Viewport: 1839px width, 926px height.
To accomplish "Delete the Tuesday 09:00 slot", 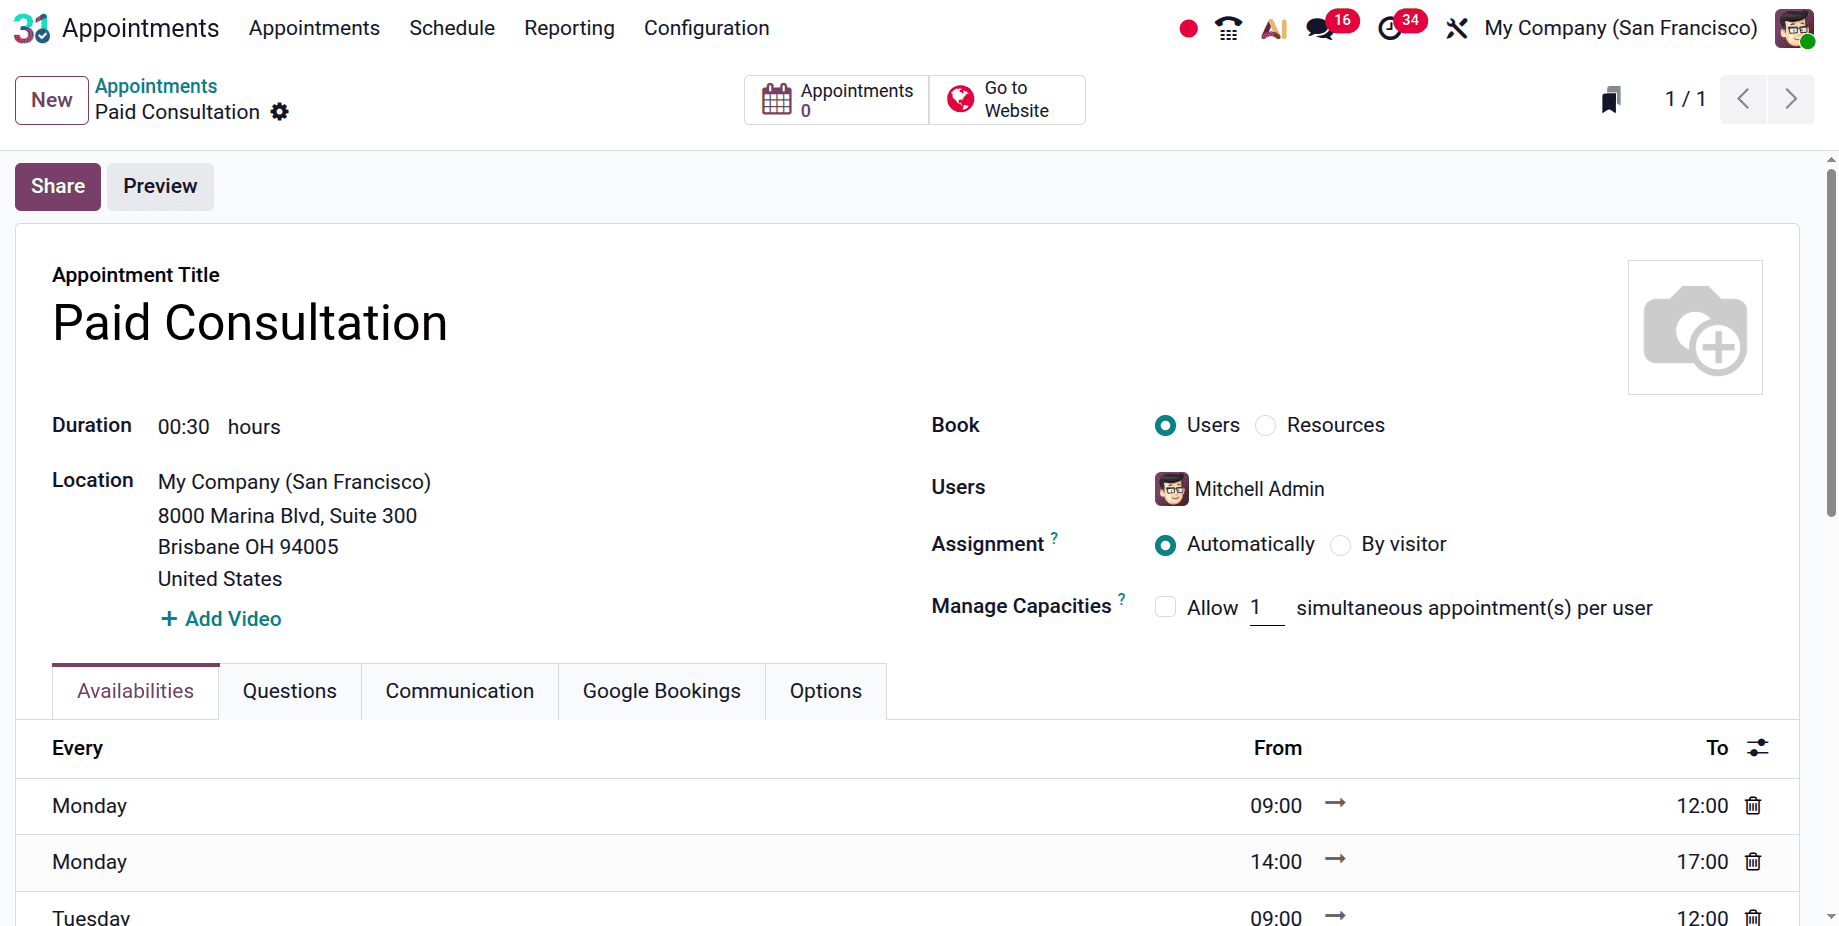I will pyautogui.click(x=1753, y=917).
